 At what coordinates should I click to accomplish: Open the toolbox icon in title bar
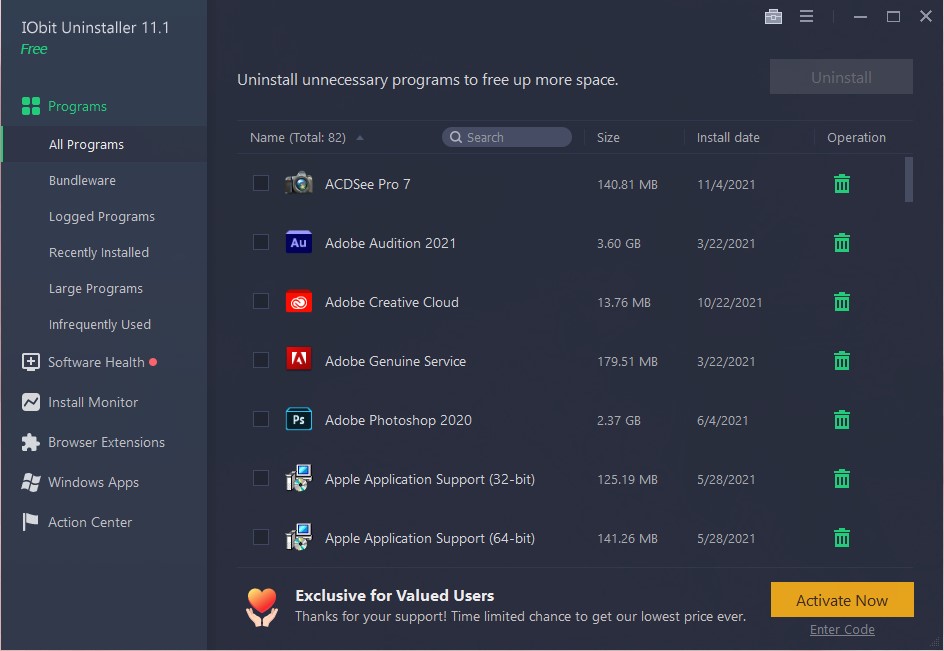772,16
